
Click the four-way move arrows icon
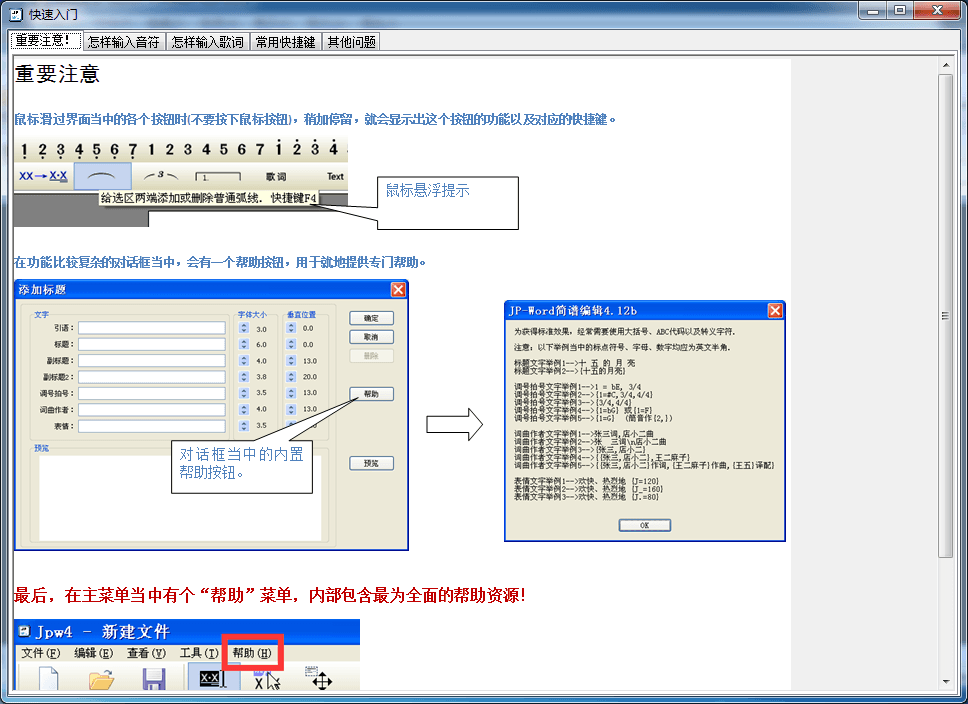pos(322,679)
